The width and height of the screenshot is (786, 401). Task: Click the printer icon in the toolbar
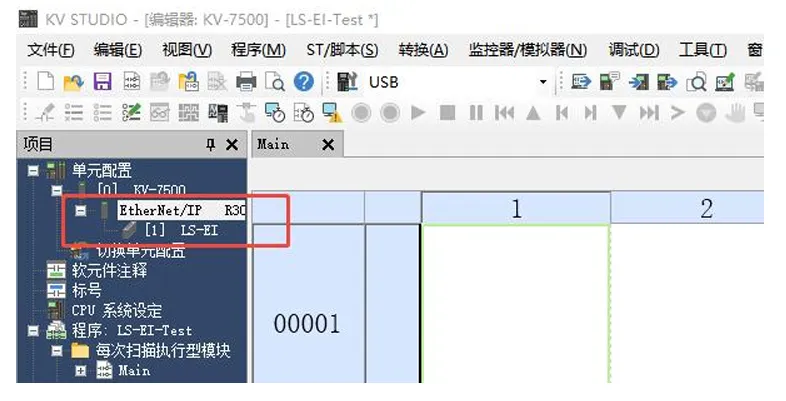point(246,82)
